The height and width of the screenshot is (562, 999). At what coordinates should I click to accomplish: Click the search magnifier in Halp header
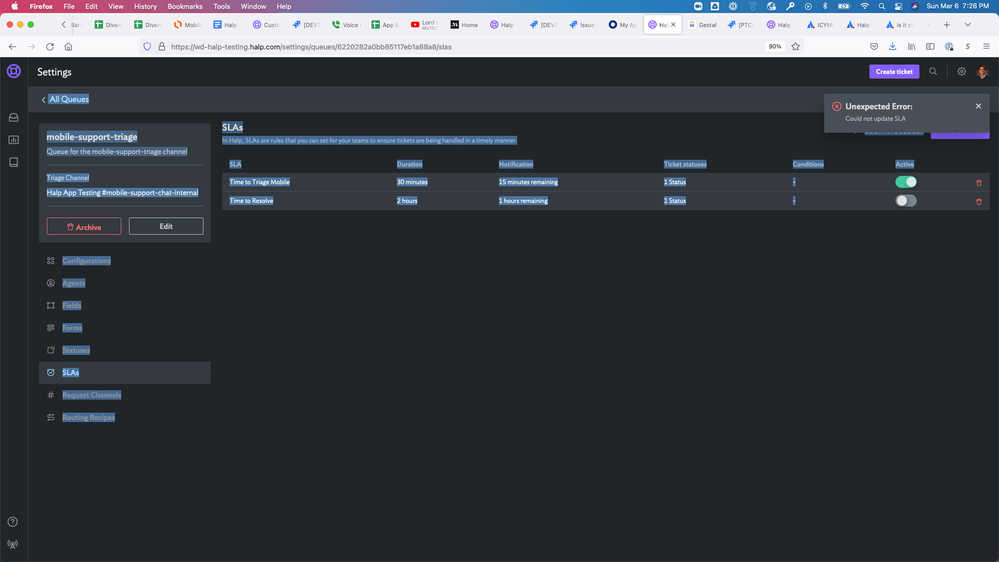pyautogui.click(x=933, y=72)
